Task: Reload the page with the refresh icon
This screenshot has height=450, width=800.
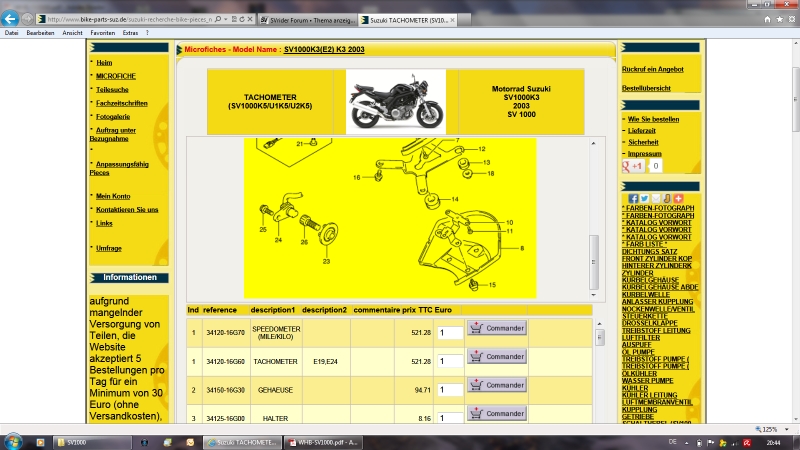Action: tap(242, 19)
